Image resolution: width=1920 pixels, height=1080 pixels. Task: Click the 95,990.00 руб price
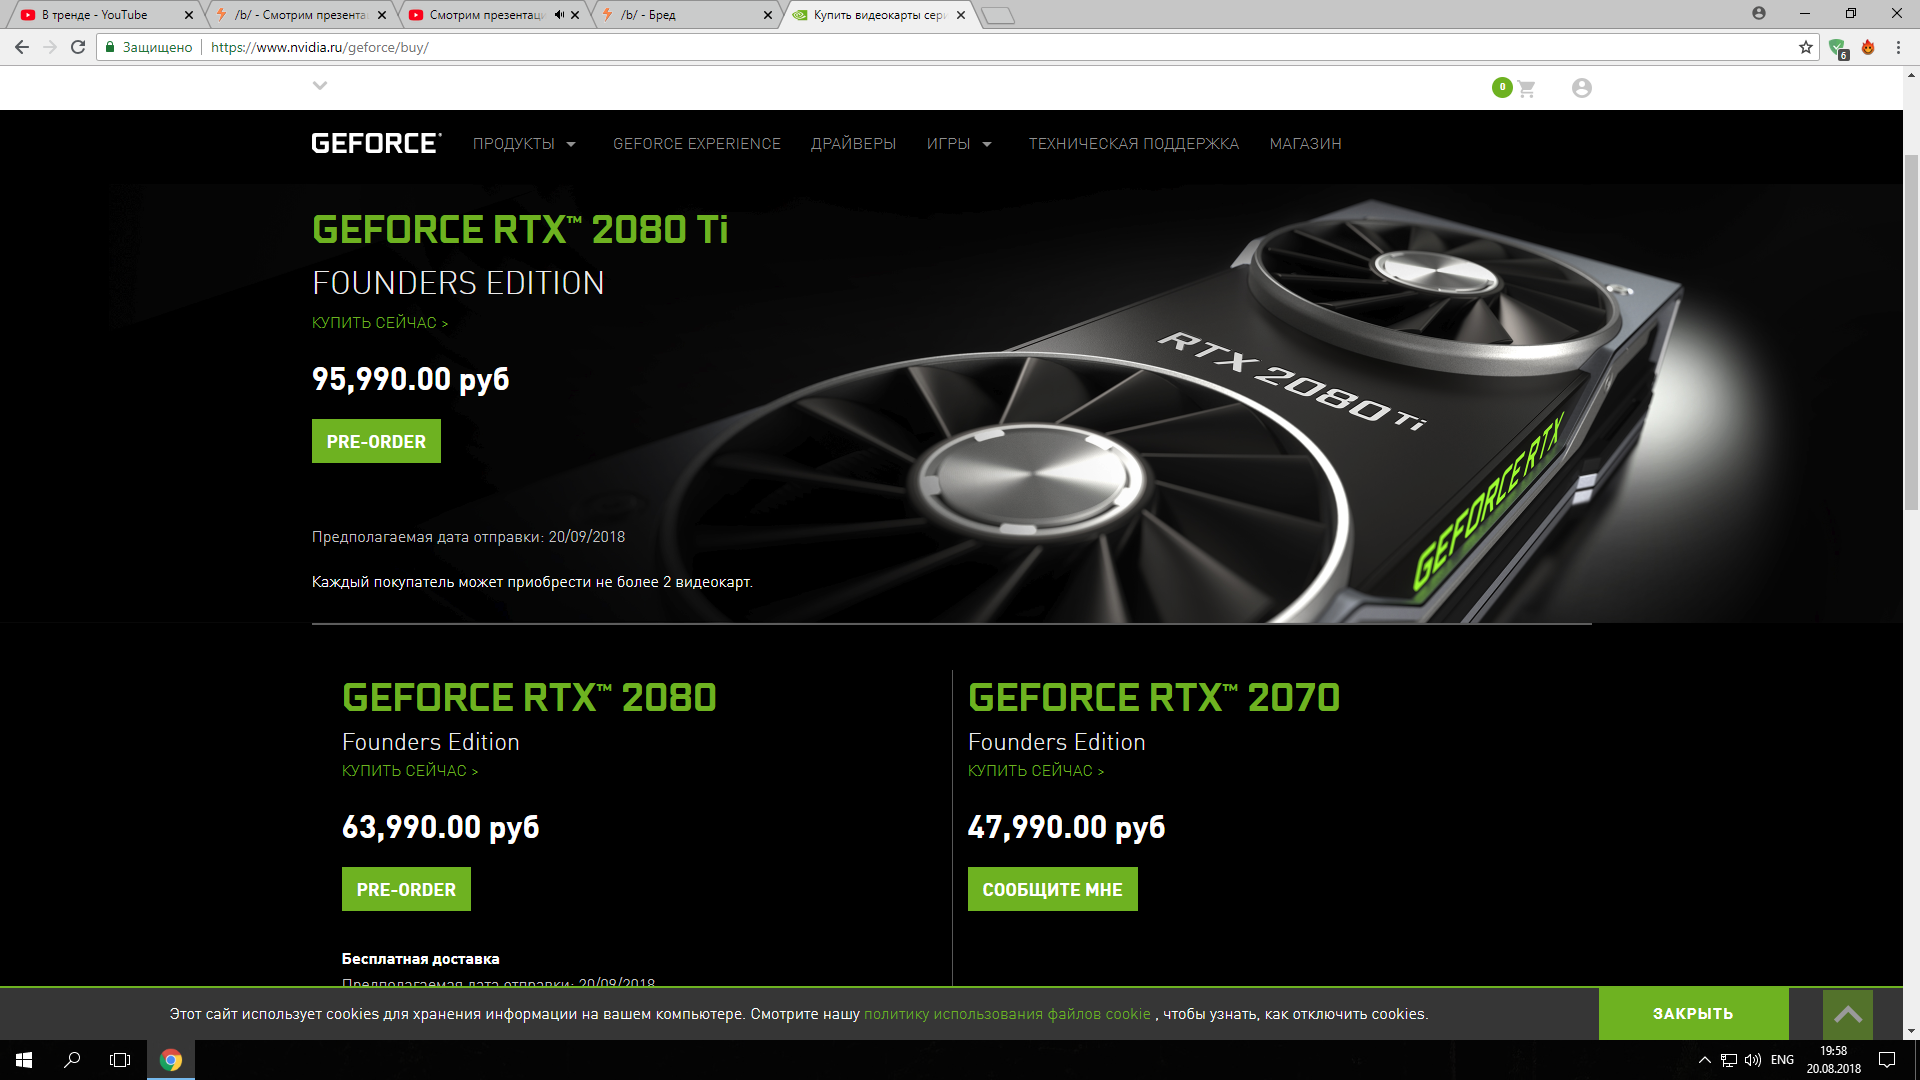pos(411,379)
